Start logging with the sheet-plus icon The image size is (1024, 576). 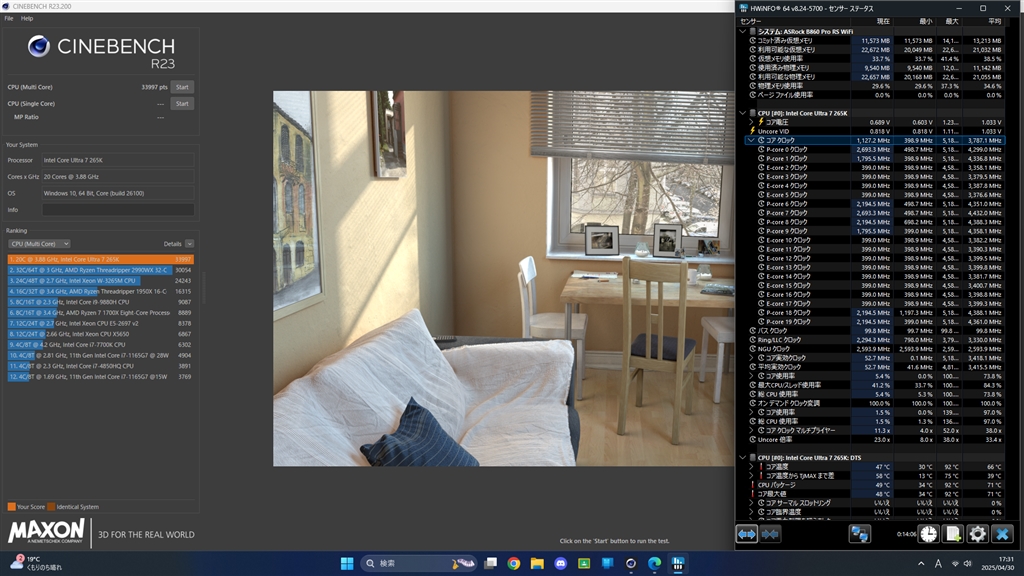click(x=953, y=534)
